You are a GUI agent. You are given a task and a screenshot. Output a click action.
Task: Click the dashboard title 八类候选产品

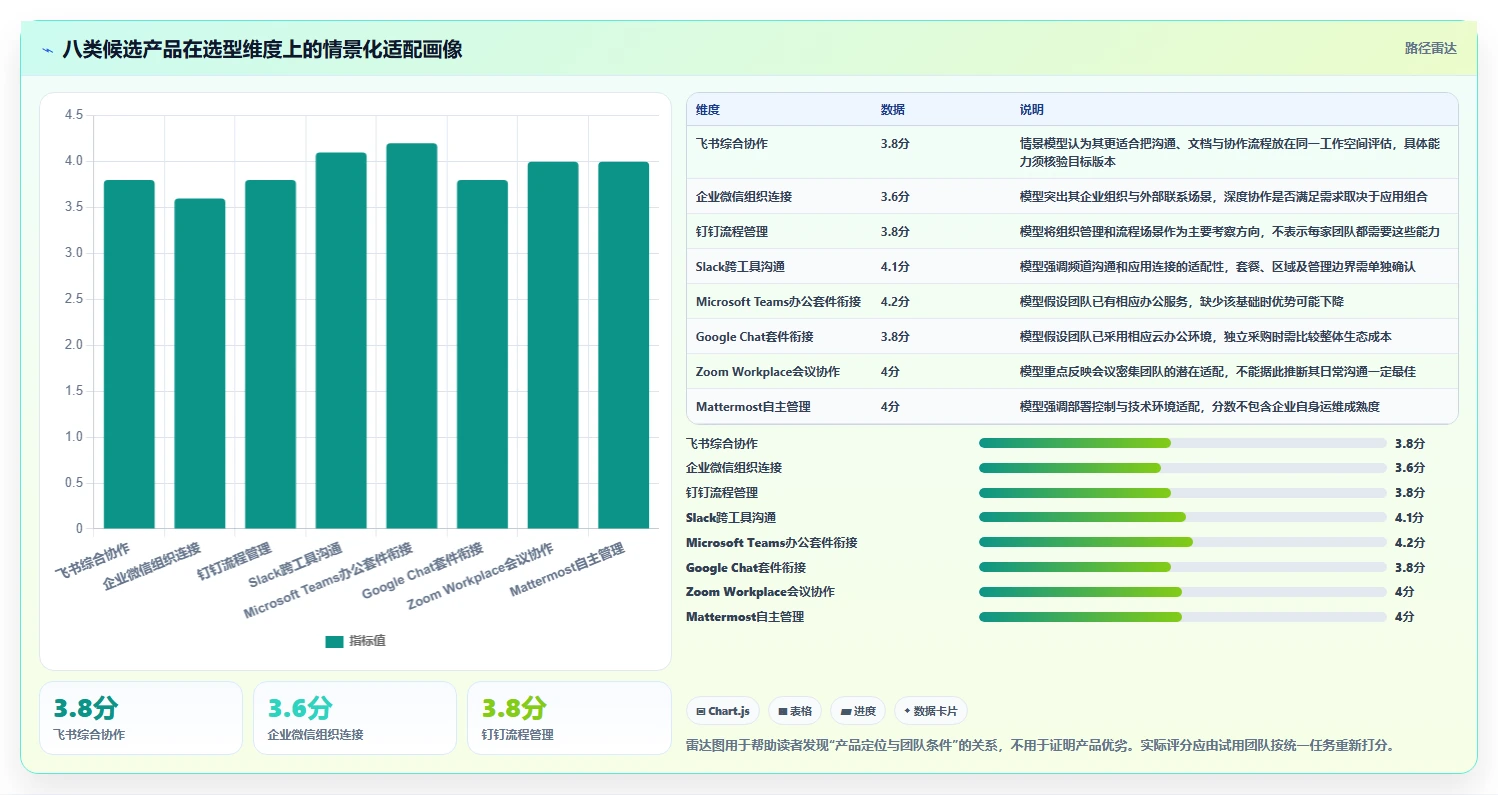point(262,49)
